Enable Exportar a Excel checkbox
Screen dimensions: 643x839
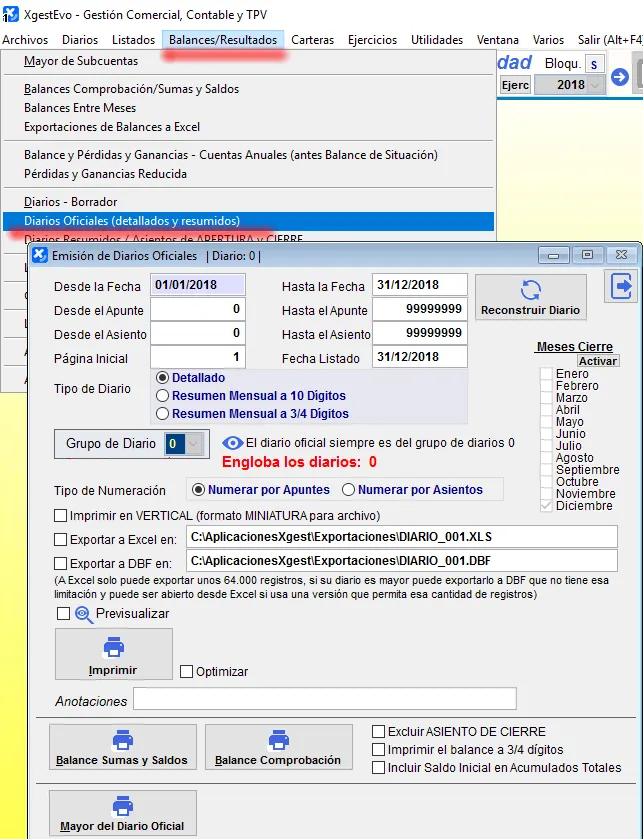click(x=61, y=539)
